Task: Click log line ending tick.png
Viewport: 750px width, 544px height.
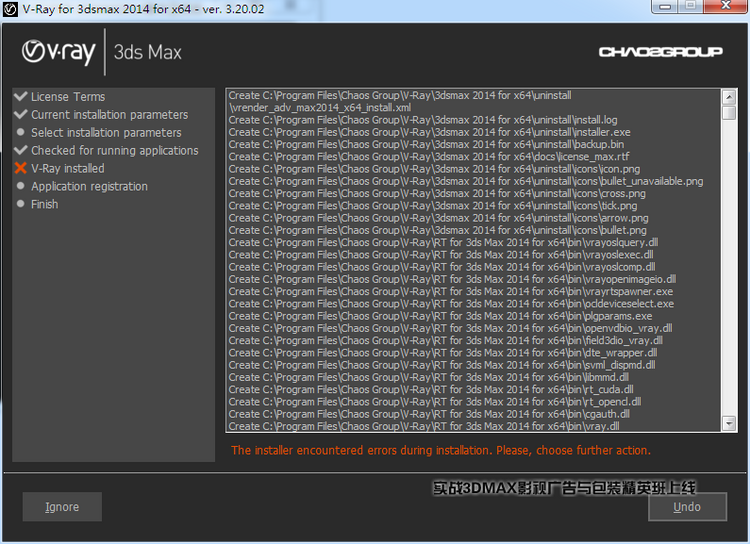Action: click(433, 206)
